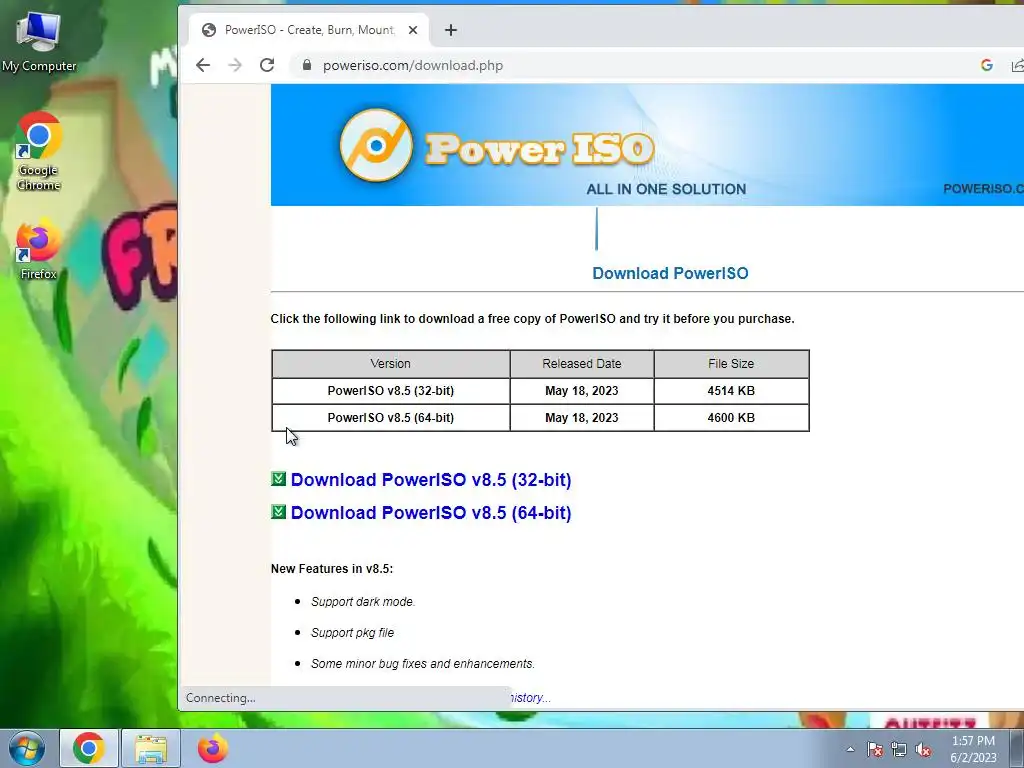Click the New Features in v8.5 heading
Image resolution: width=1024 pixels, height=768 pixels.
pos(332,568)
